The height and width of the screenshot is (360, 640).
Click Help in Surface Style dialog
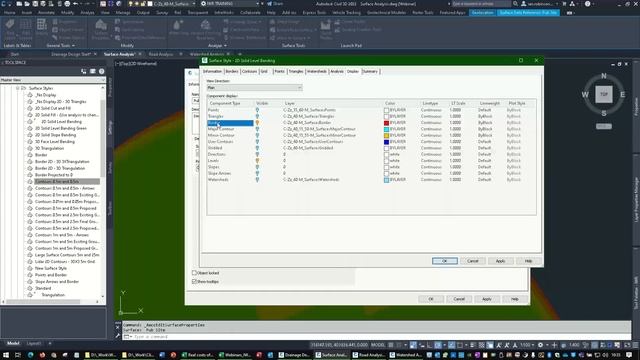pos(528,261)
